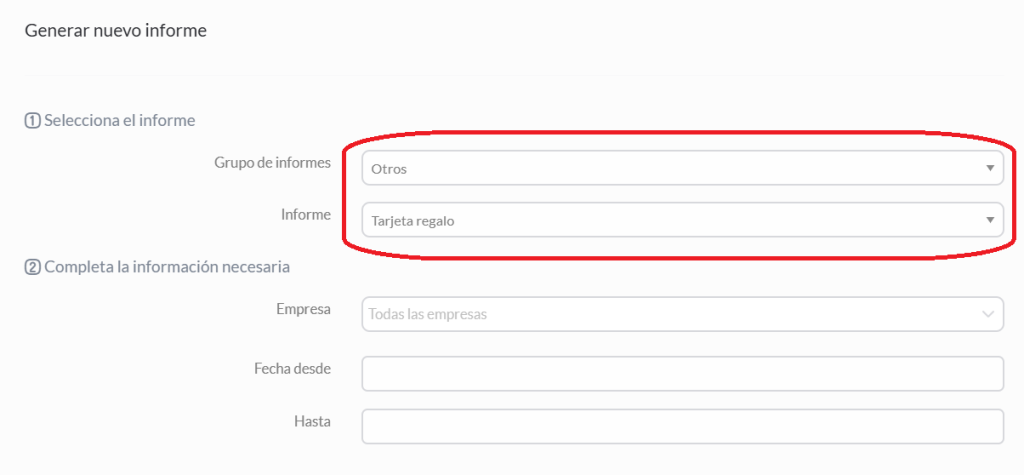This screenshot has width=1024, height=475.
Task: Click the arrow of the Tarjeta regalo dropdown
Action: (x=989, y=221)
